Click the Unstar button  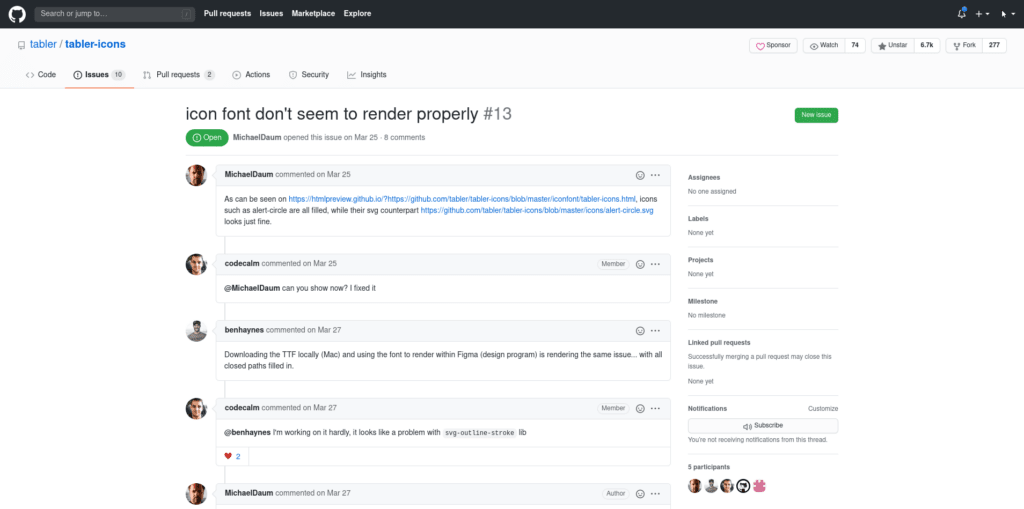pyautogui.click(x=893, y=46)
